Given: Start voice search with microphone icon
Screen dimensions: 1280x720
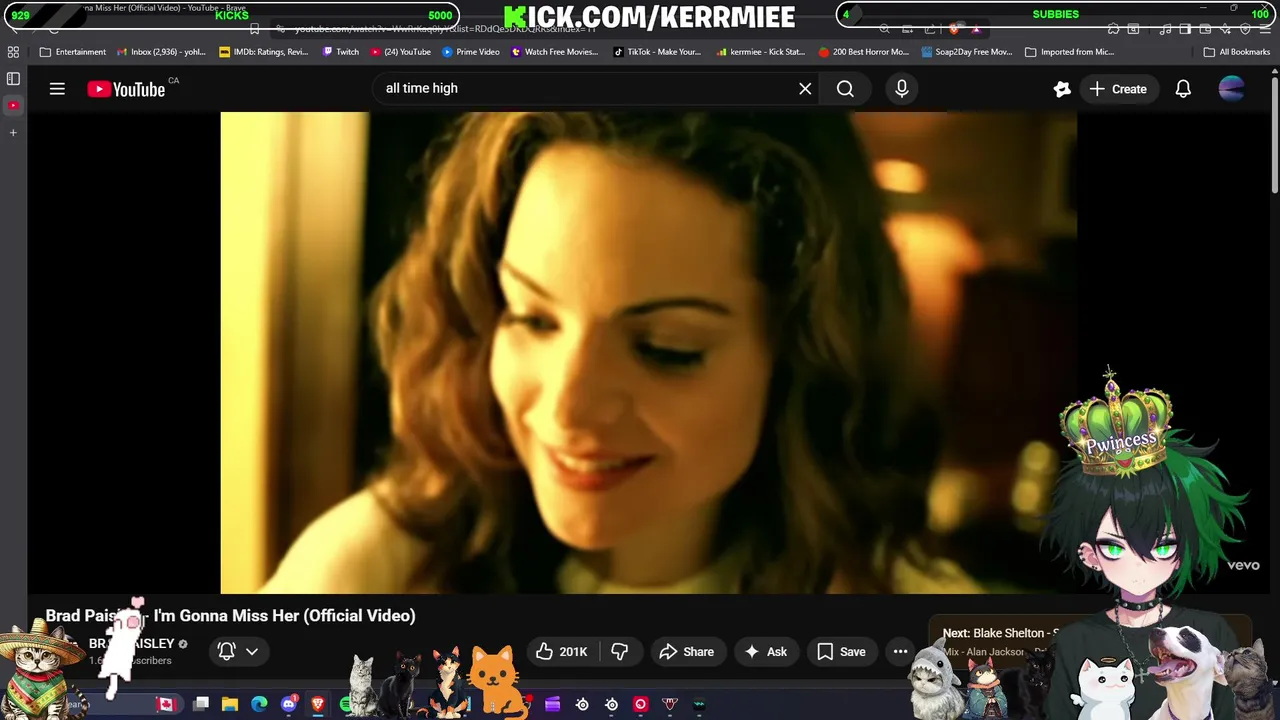Looking at the screenshot, I should point(902,89).
